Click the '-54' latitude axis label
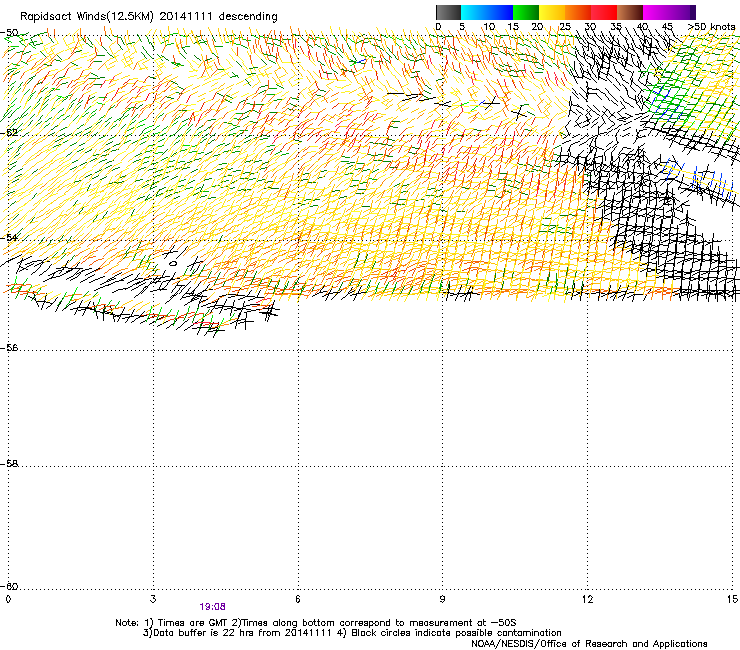Viewport: 740px width, 650px height. tap(9, 237)
